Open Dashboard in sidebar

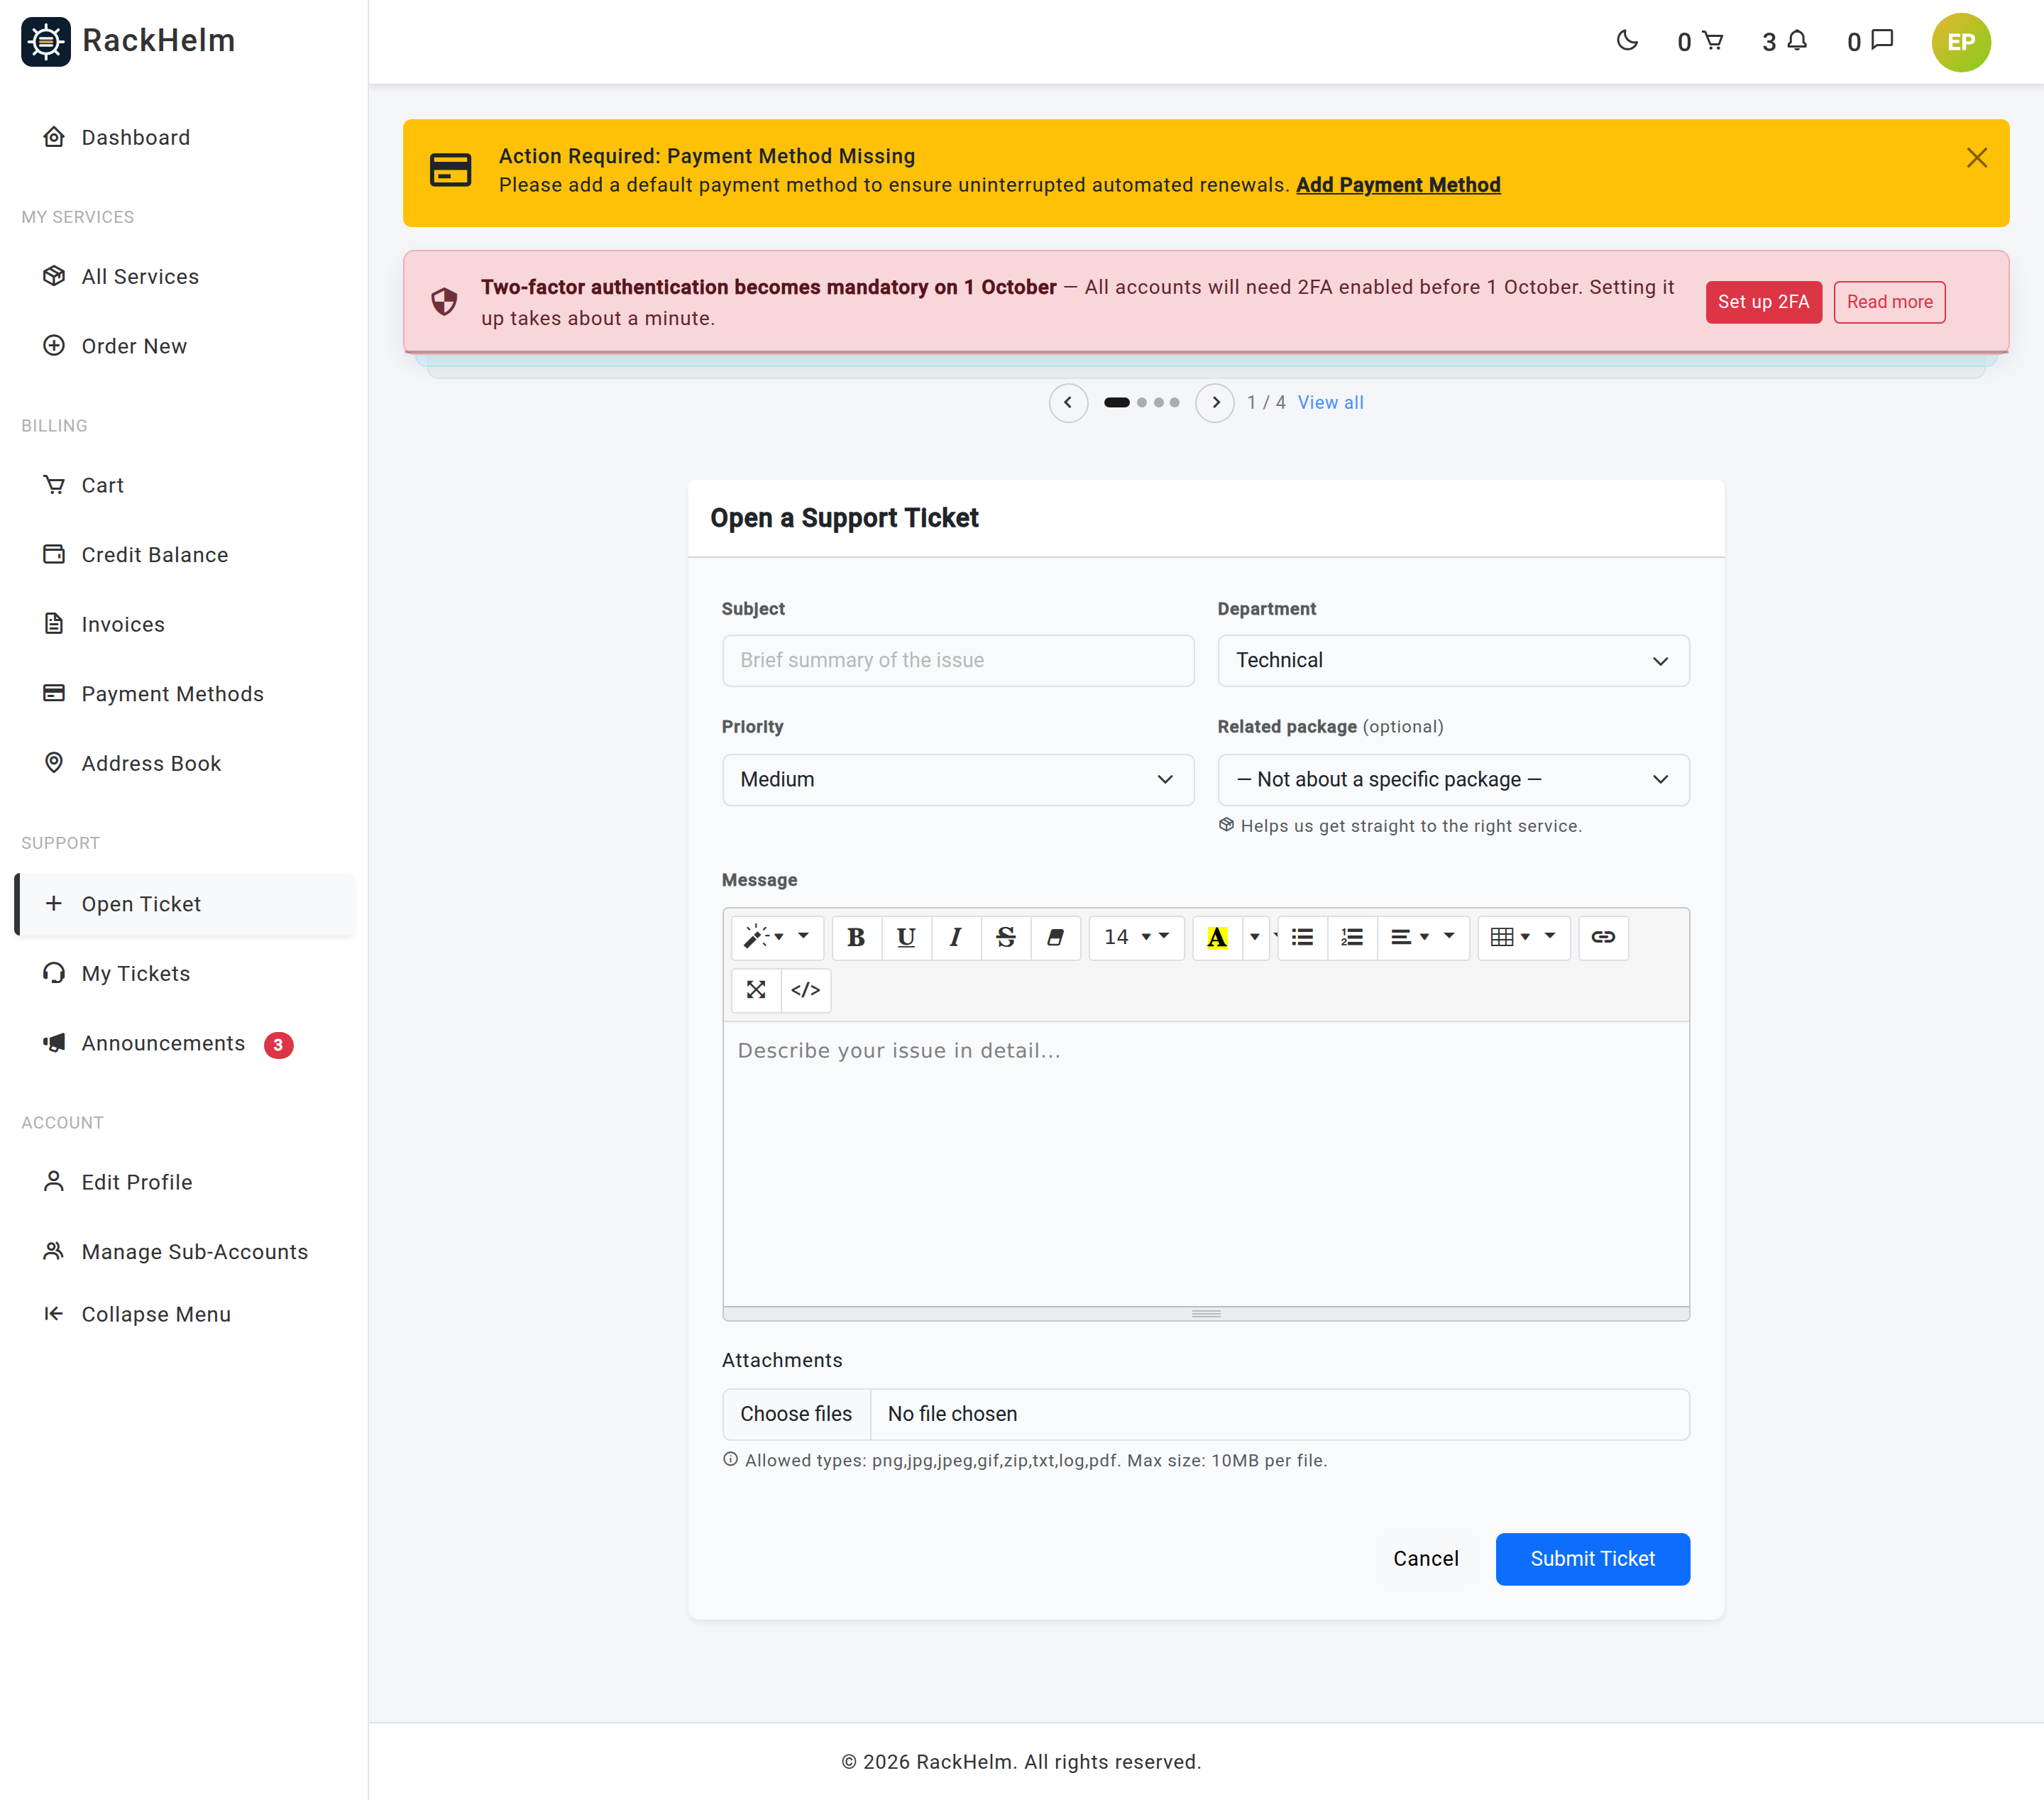(x=185, y=138)
